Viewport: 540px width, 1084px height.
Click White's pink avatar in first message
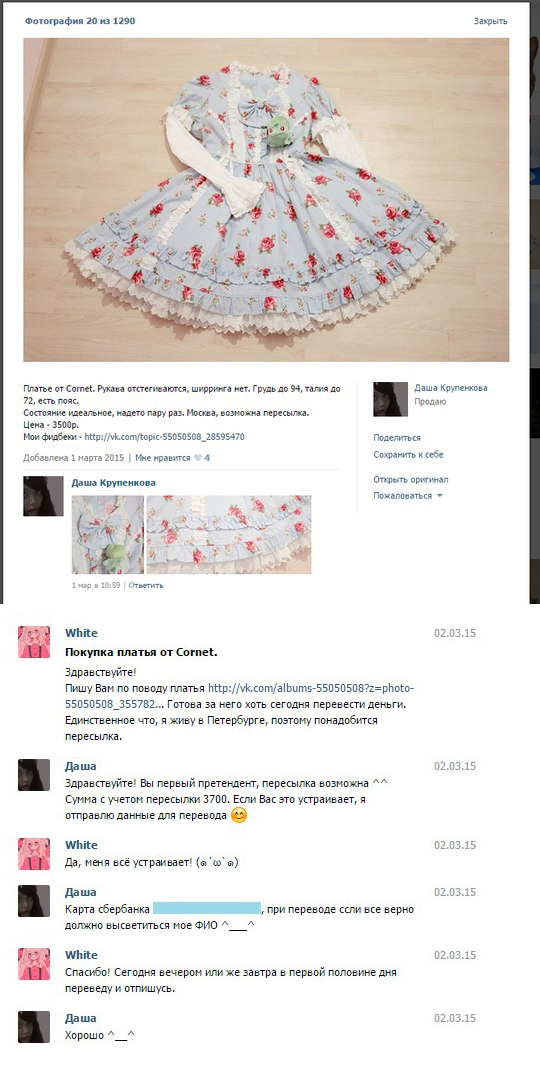(x=34, y=642)
